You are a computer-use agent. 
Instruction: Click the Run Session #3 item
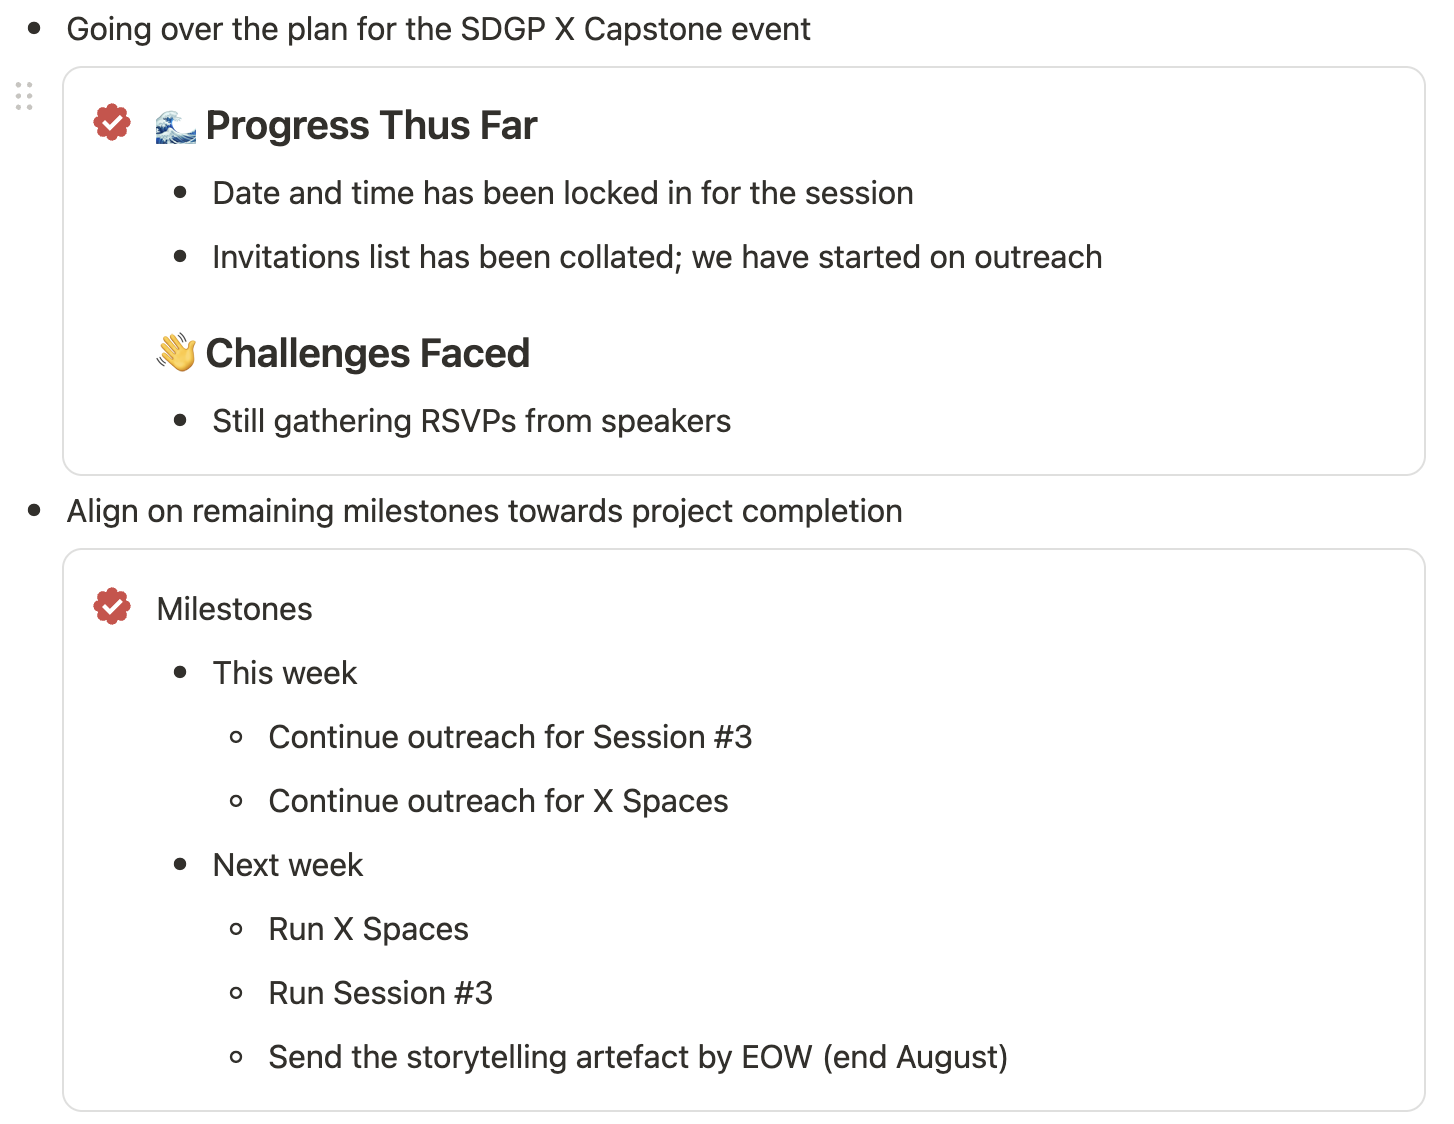[x=380, y=993]
